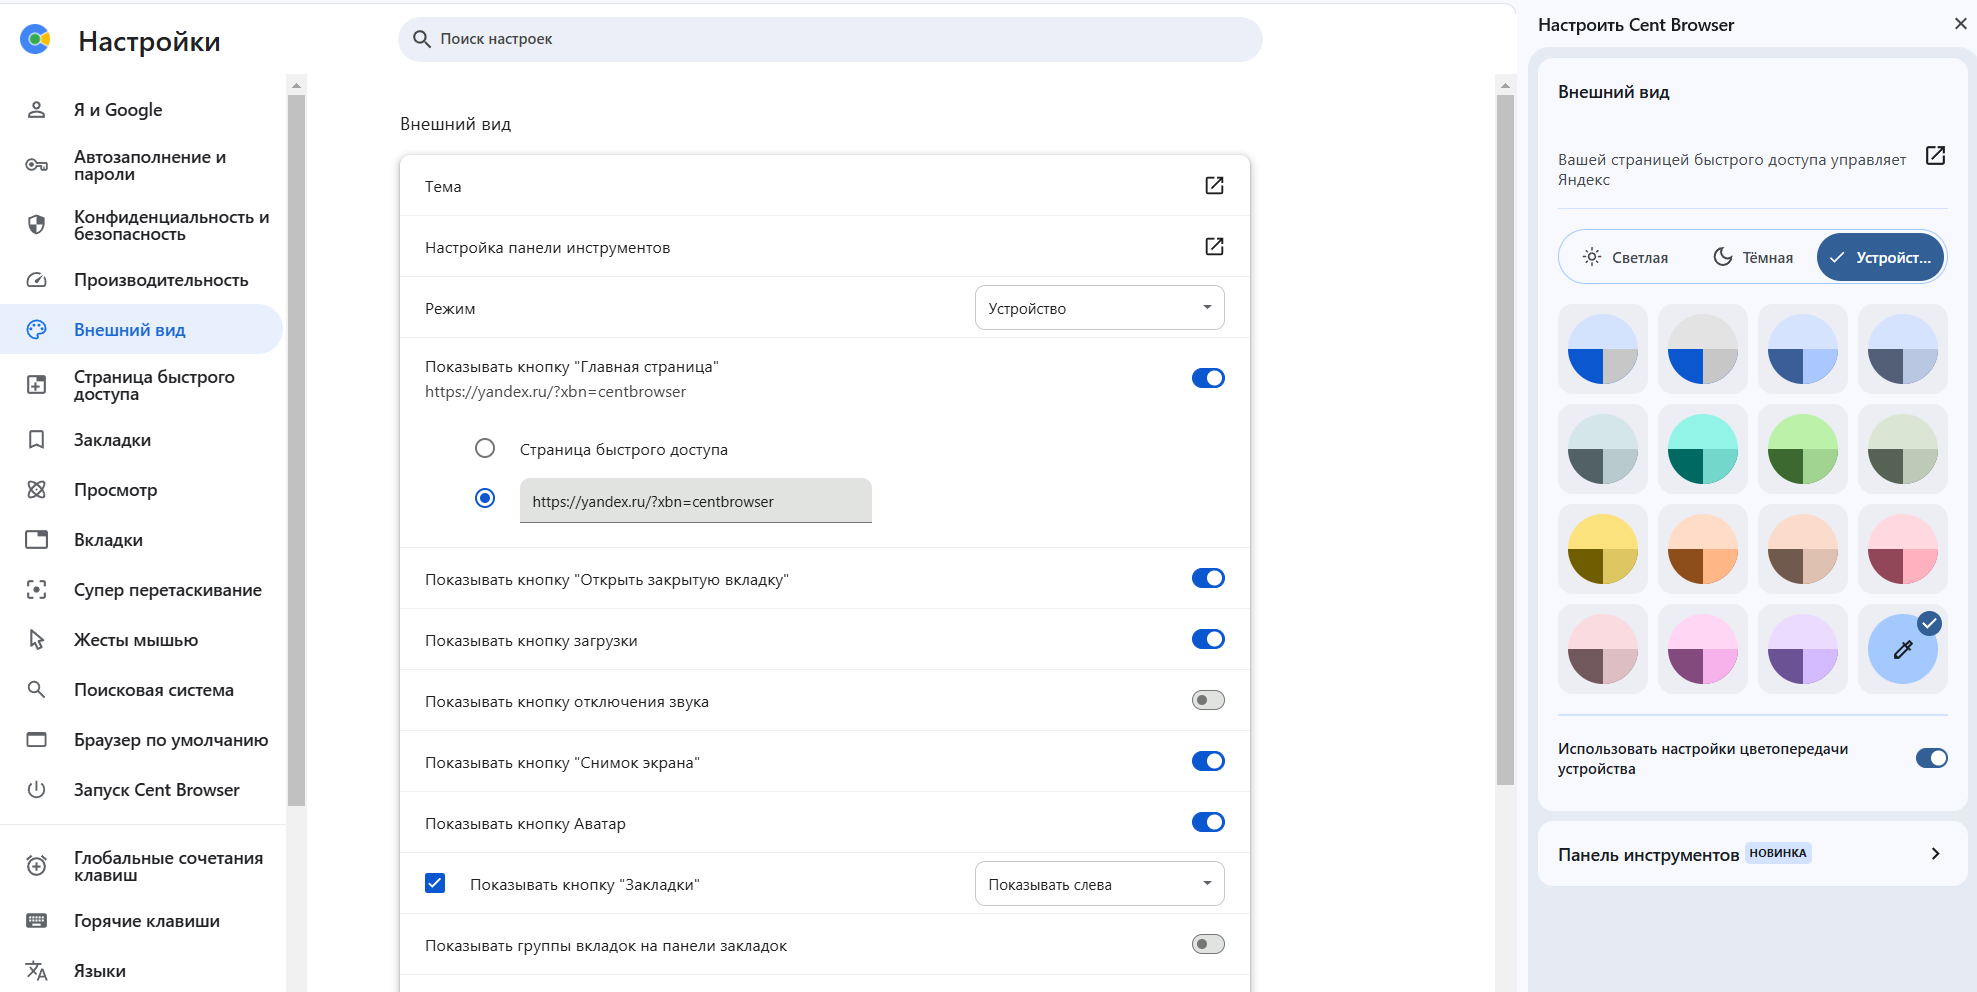This screenshot has height=992, width=1977.
Task: Click the icon beside Страница быстрого доступа in the sidebar
Action: click(37, 385)
